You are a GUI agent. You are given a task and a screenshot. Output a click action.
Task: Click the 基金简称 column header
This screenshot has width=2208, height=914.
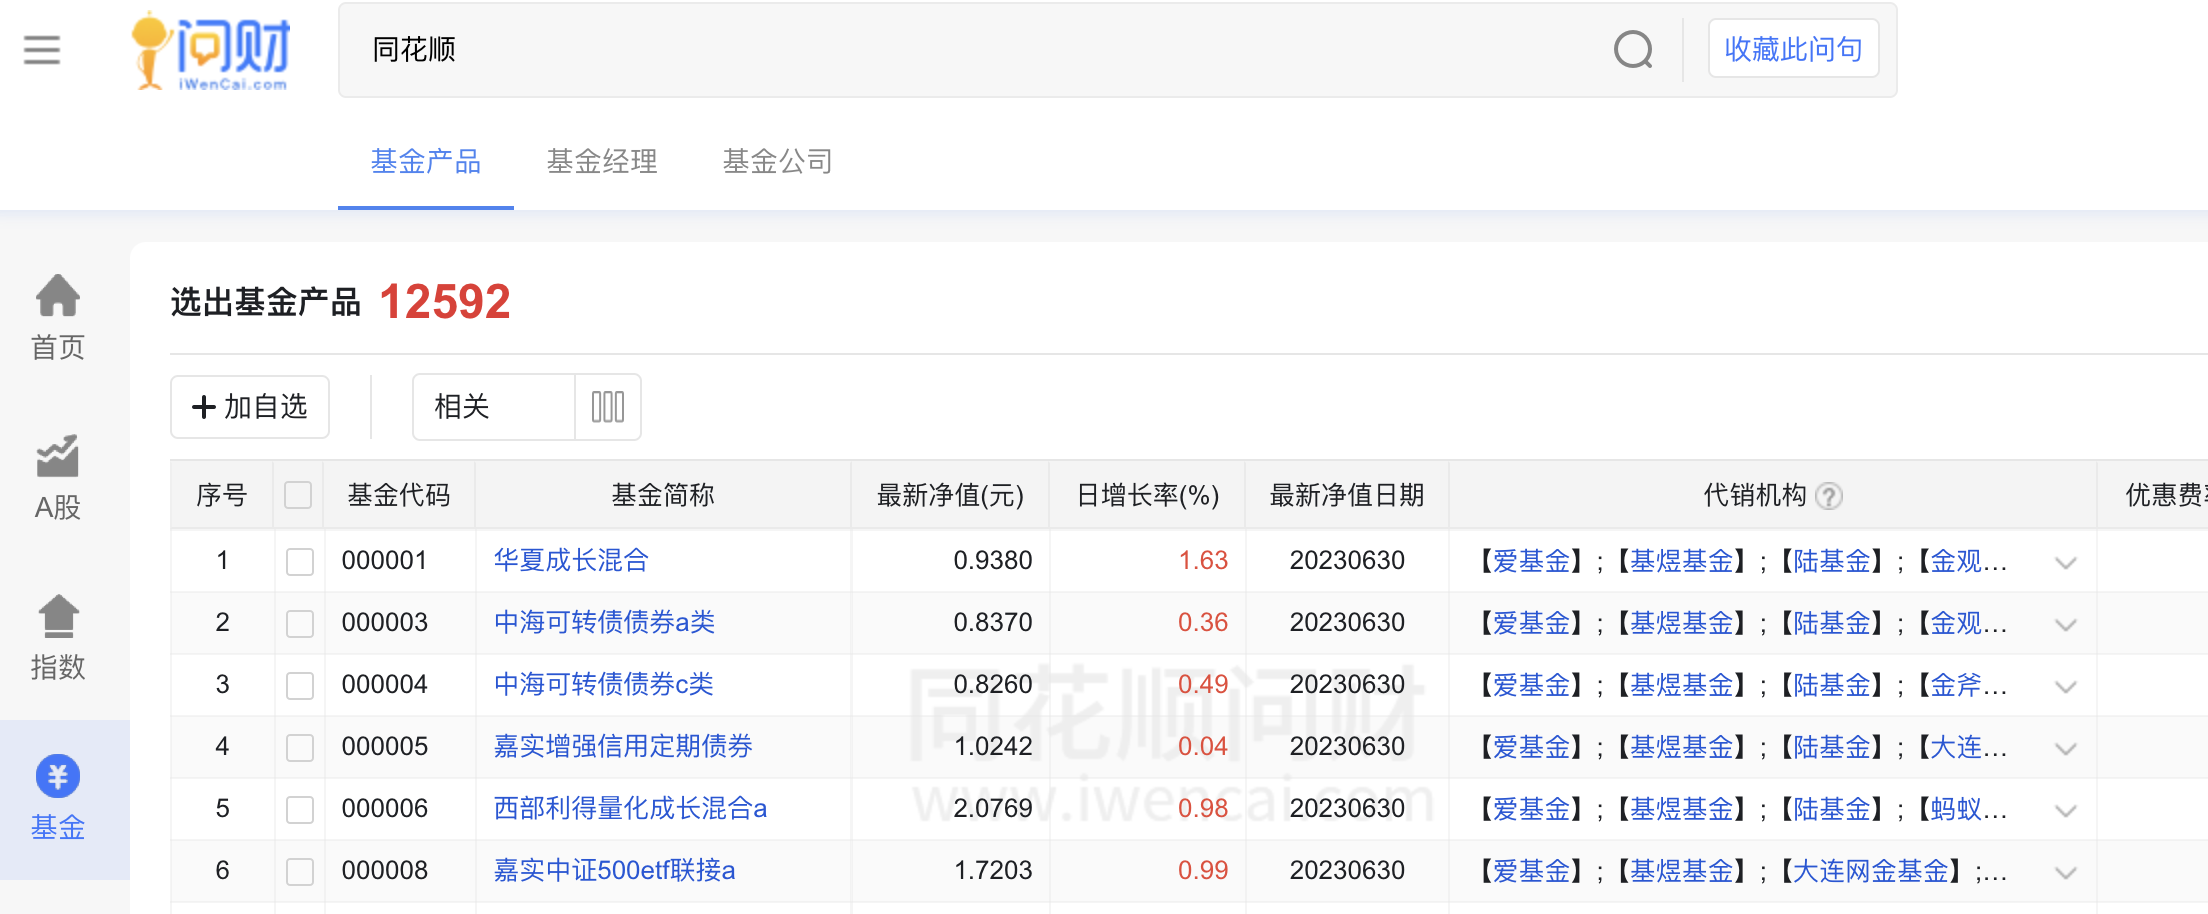663,495
